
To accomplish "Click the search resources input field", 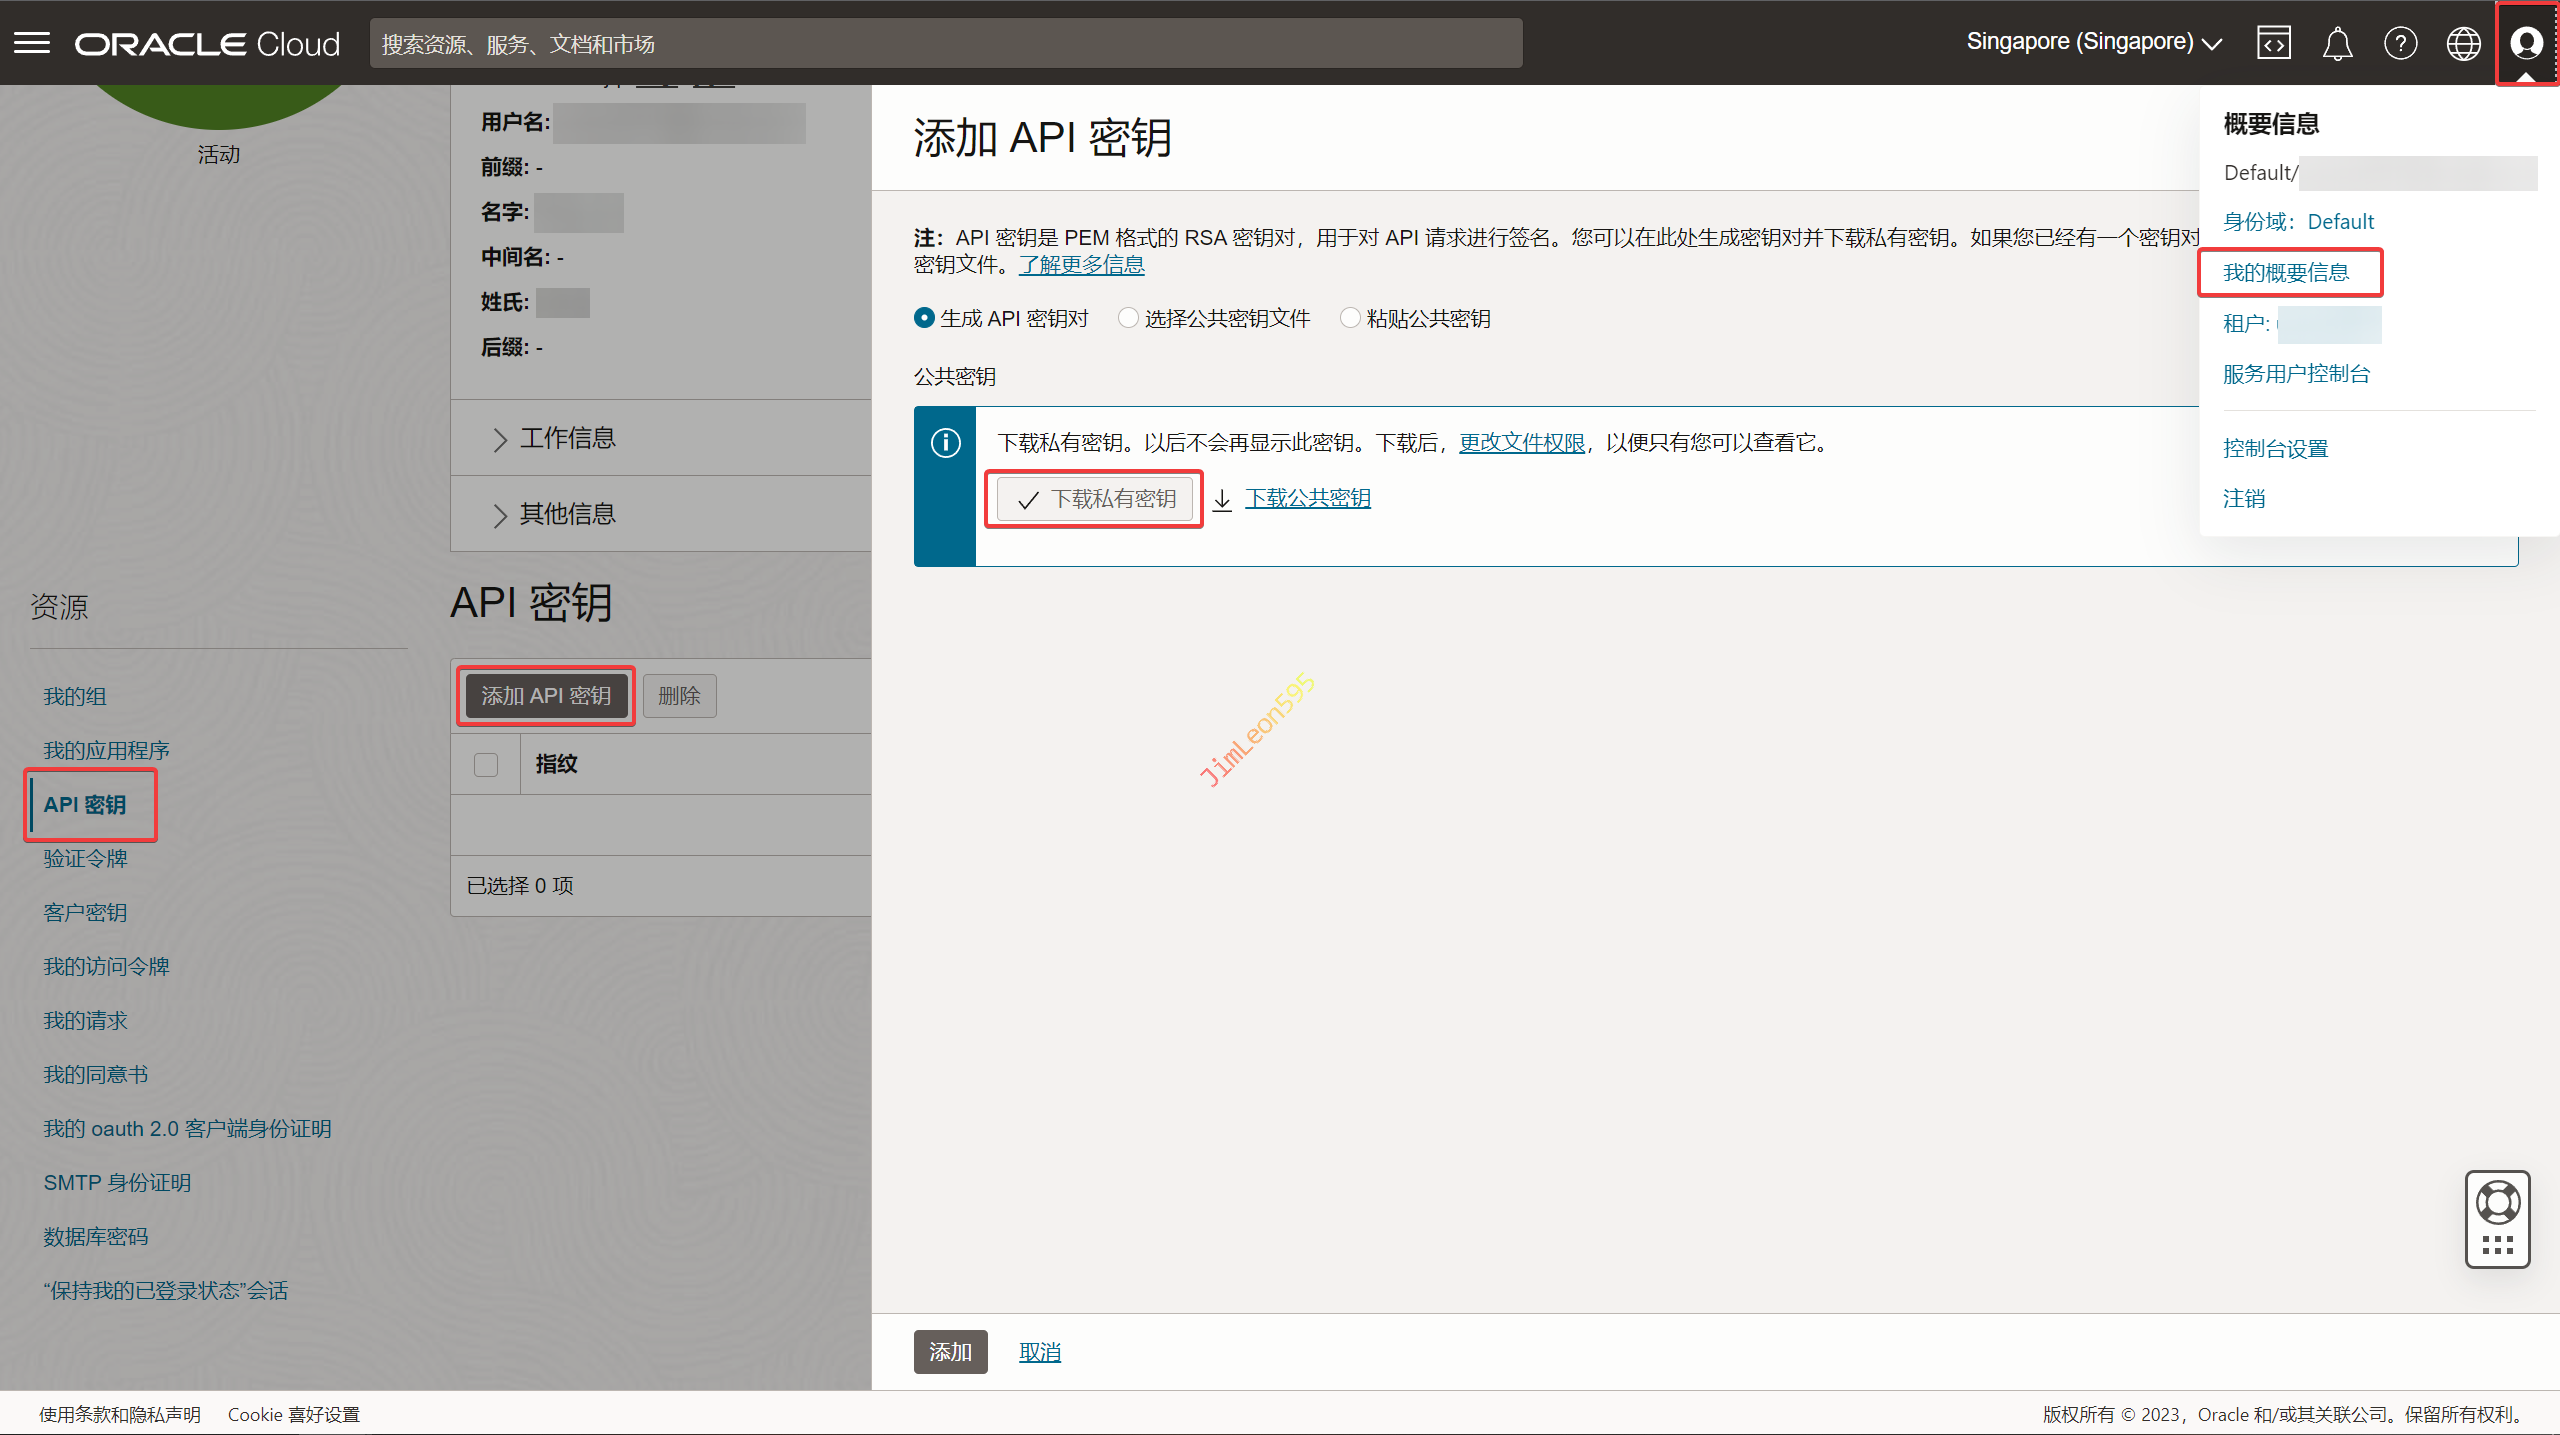I will [x=945, y=43].
